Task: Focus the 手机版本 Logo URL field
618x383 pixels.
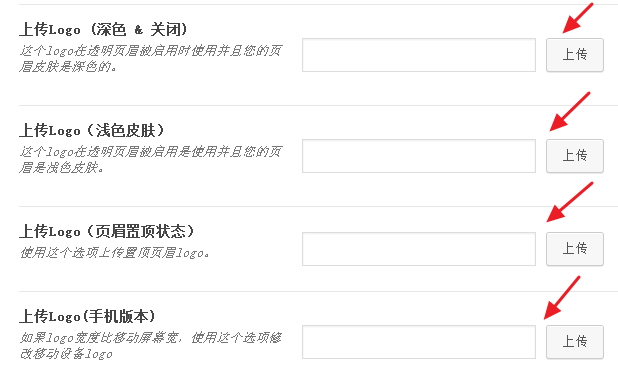Action: 419,342
